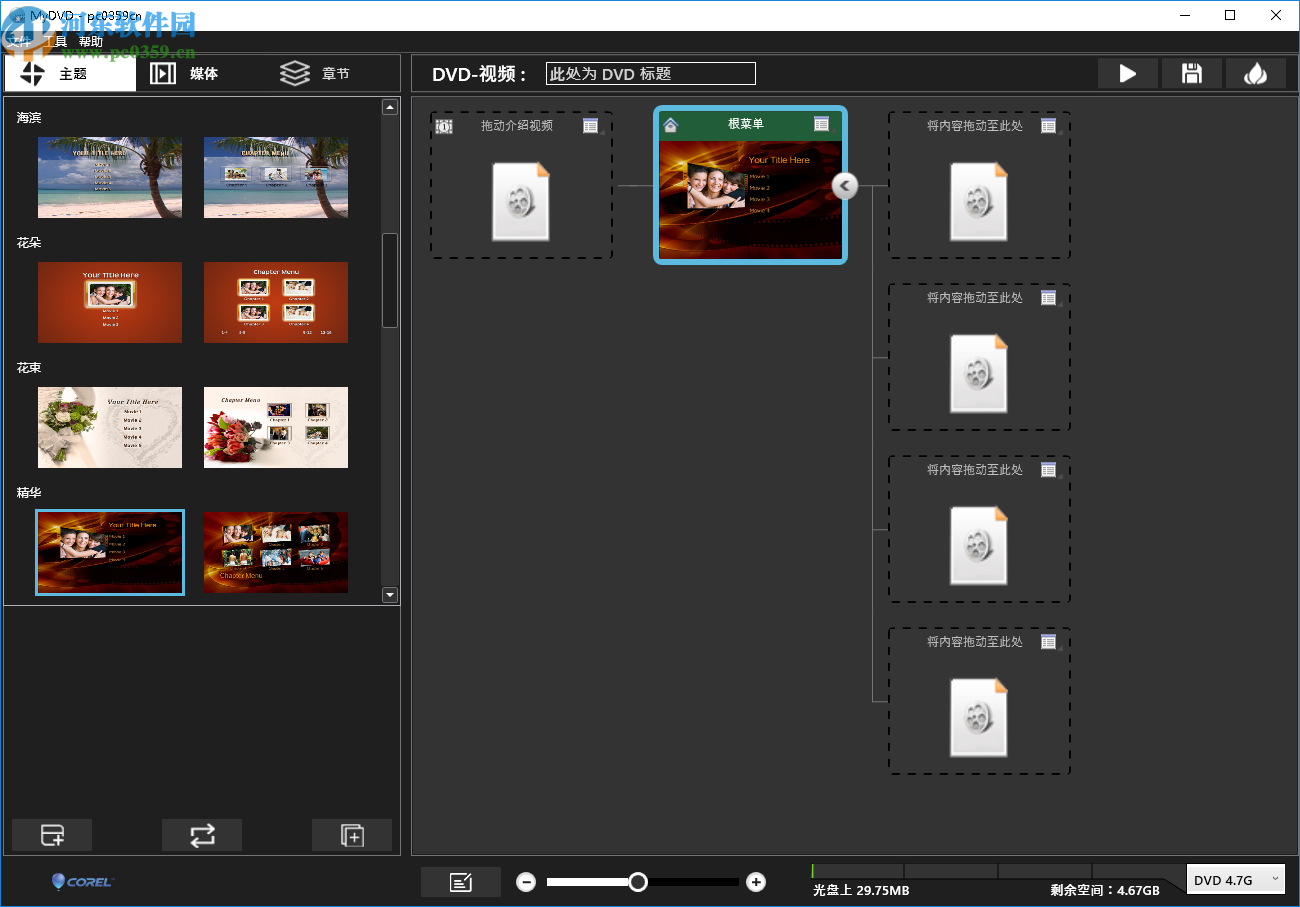Click the zoom-in plus button

tap(755, 882)
